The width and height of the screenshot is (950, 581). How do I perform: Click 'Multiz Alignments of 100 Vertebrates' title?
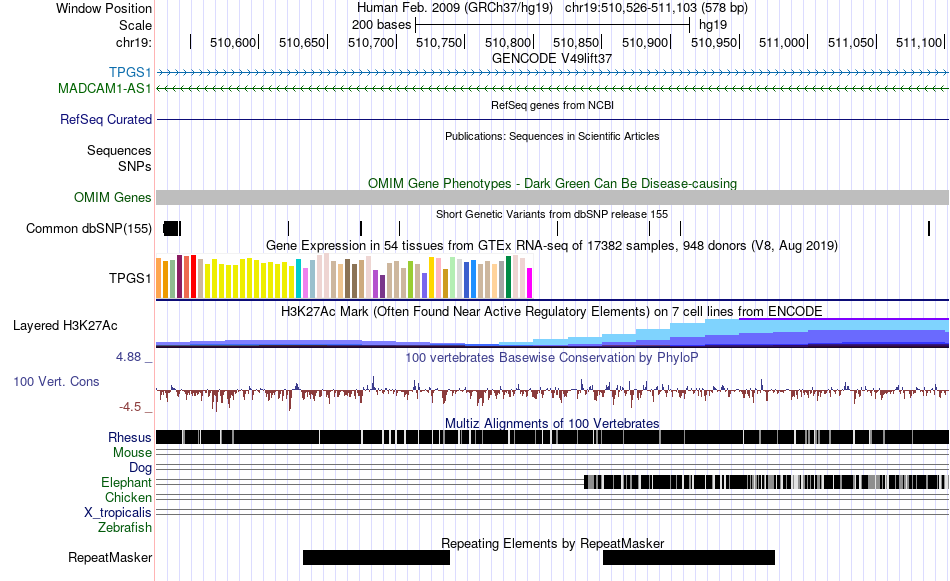pos(552,423)
